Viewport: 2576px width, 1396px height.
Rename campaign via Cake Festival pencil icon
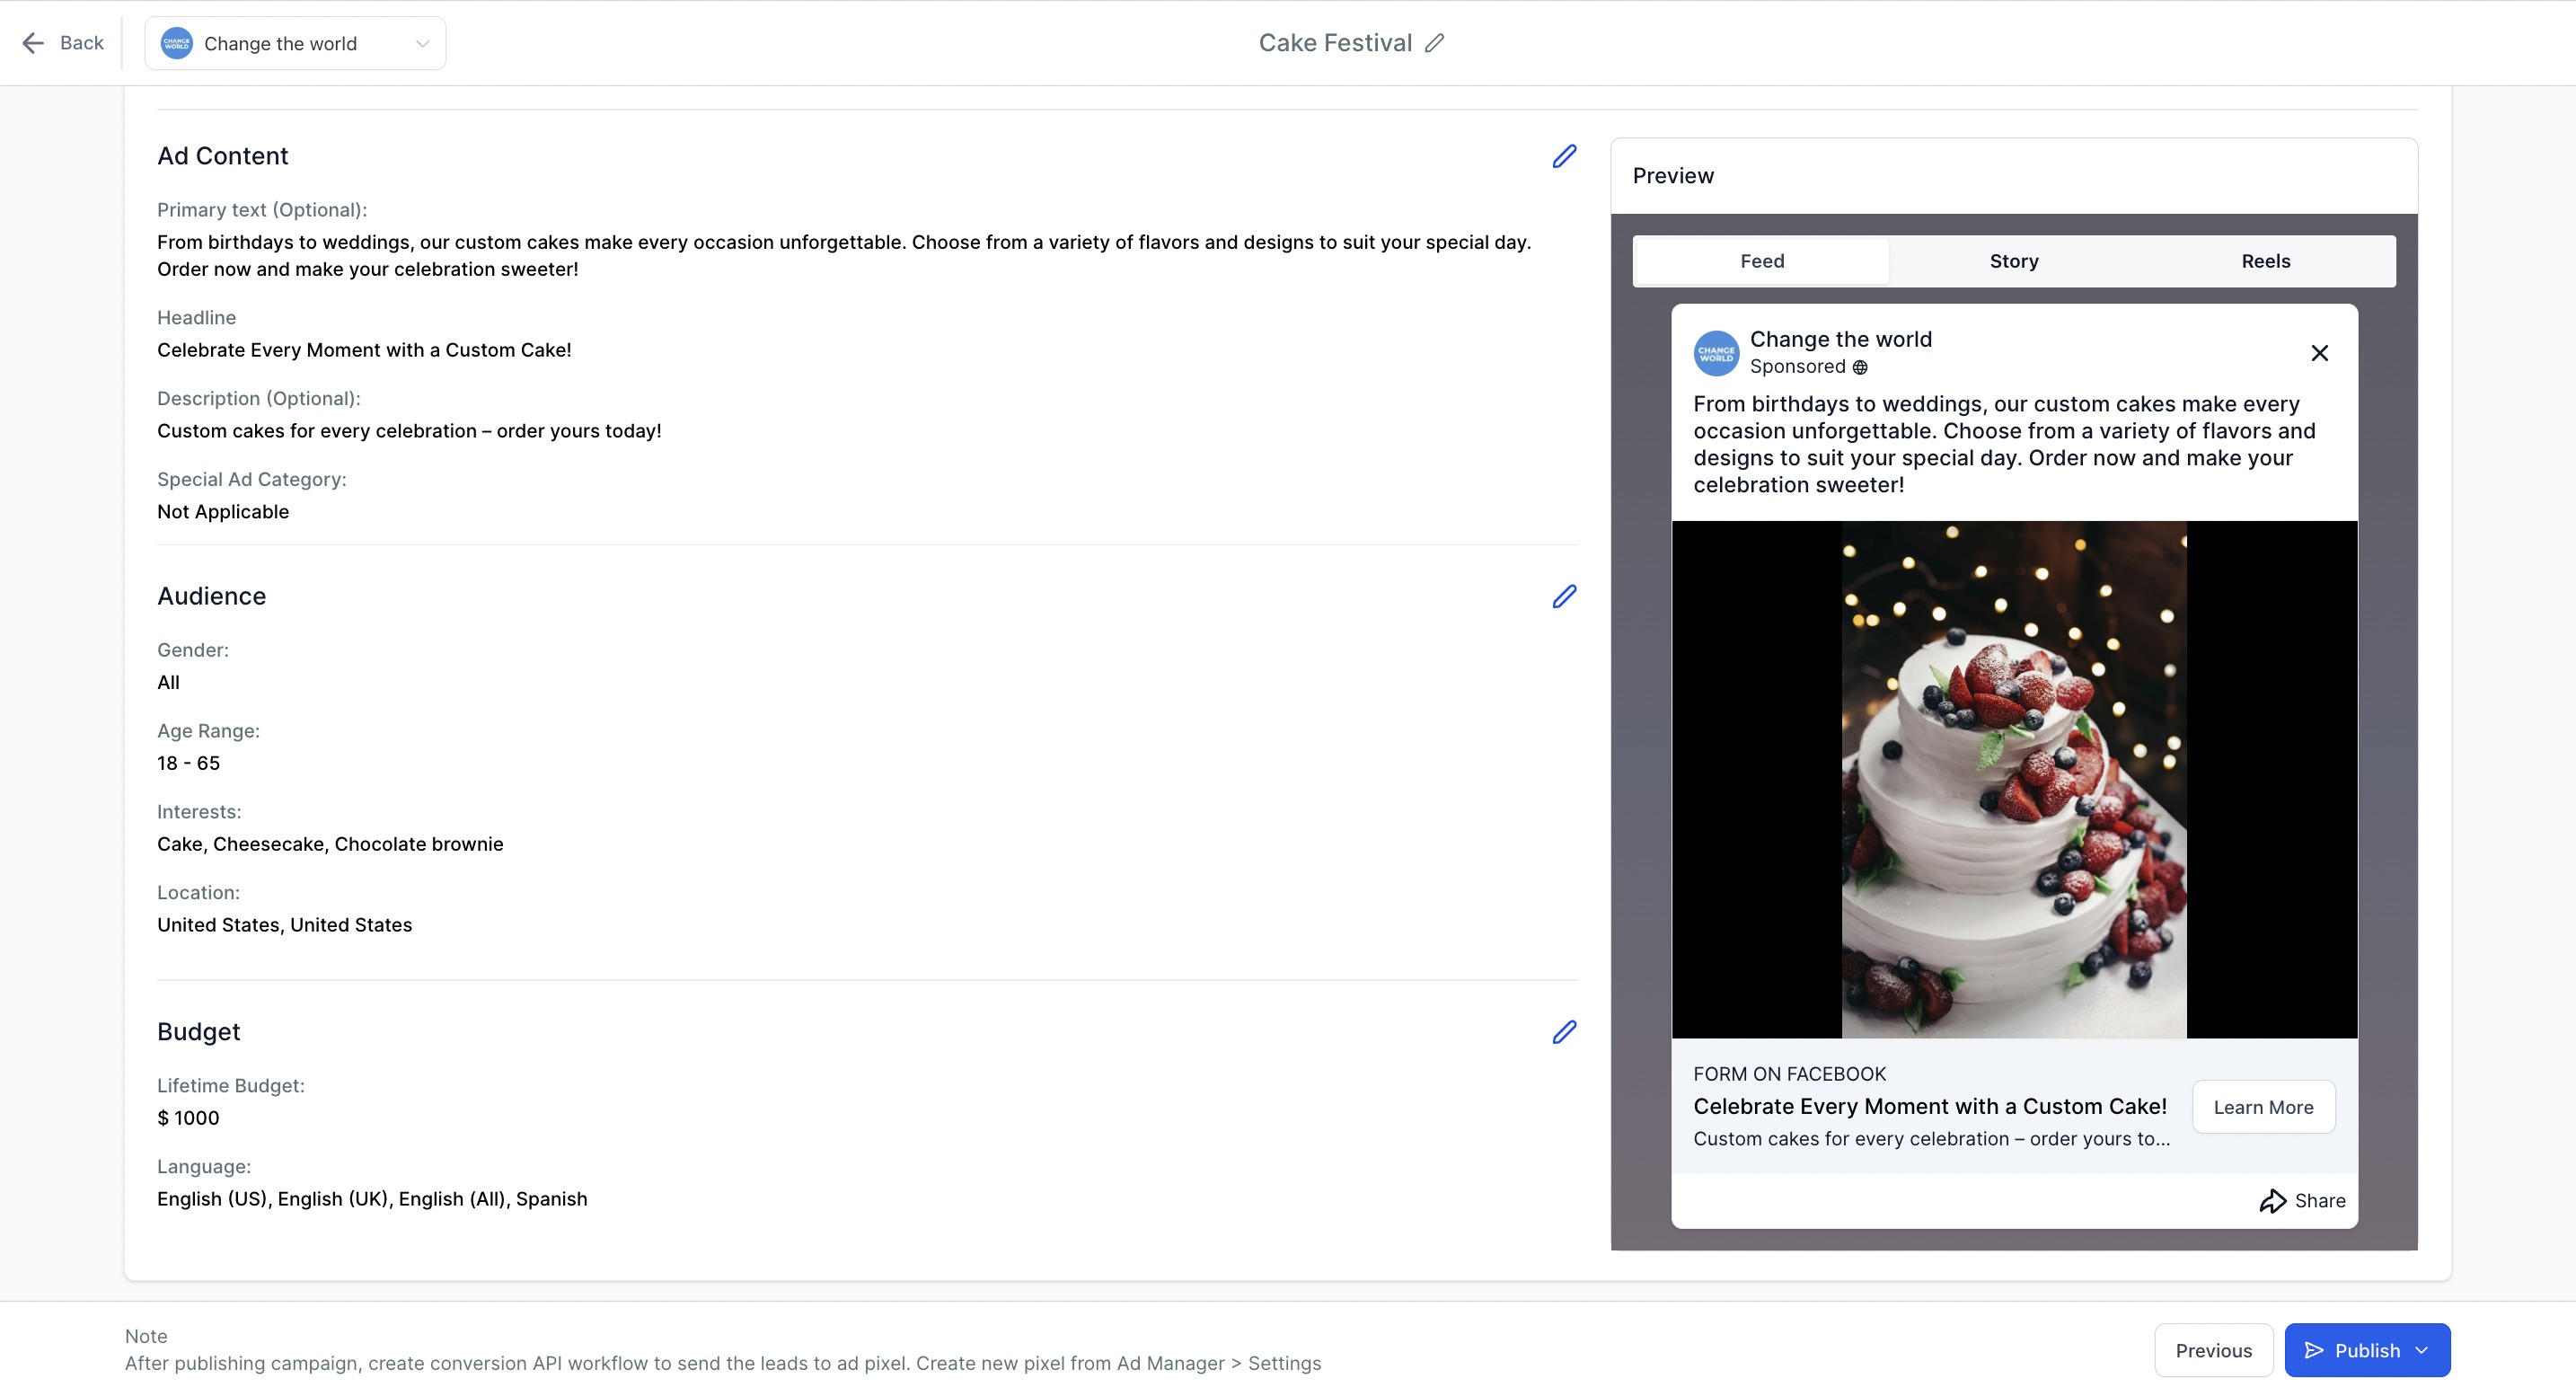[1435, 43]
